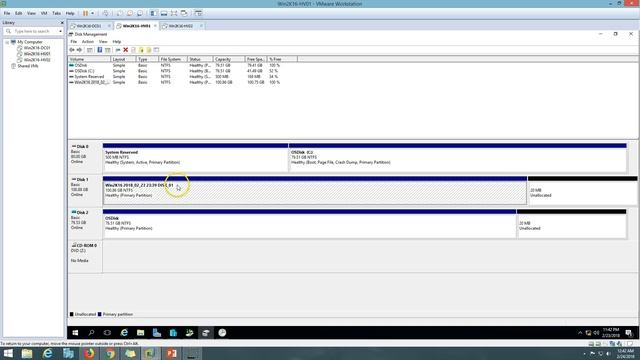Open the dropdown arrow next to the pause button
This screenshot has height=360, width=640.
92,13
